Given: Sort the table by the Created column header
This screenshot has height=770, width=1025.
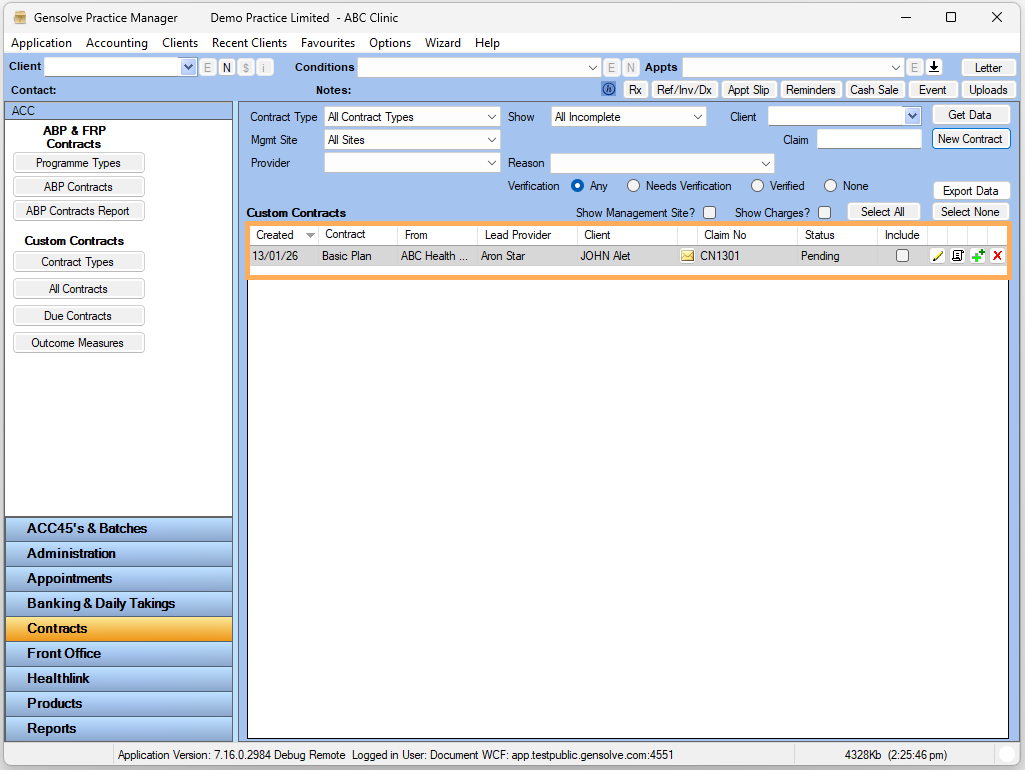Looking at the screenshot, I should (x=275, y=235).
